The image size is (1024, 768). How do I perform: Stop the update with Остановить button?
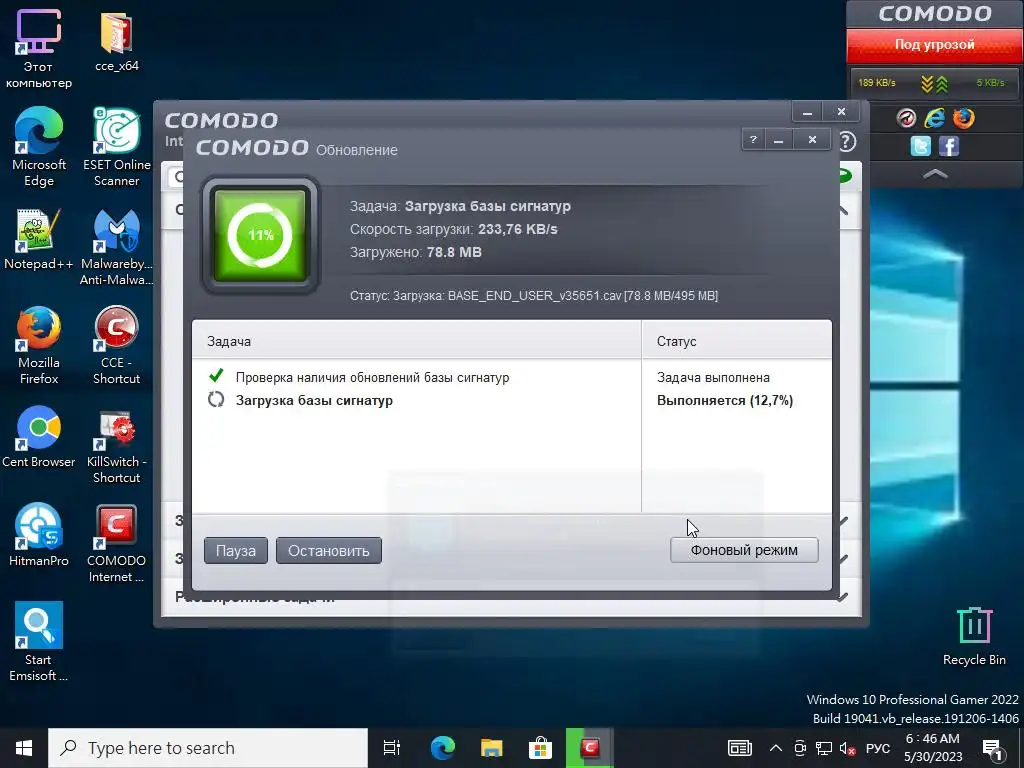click(x=328, y=551)
